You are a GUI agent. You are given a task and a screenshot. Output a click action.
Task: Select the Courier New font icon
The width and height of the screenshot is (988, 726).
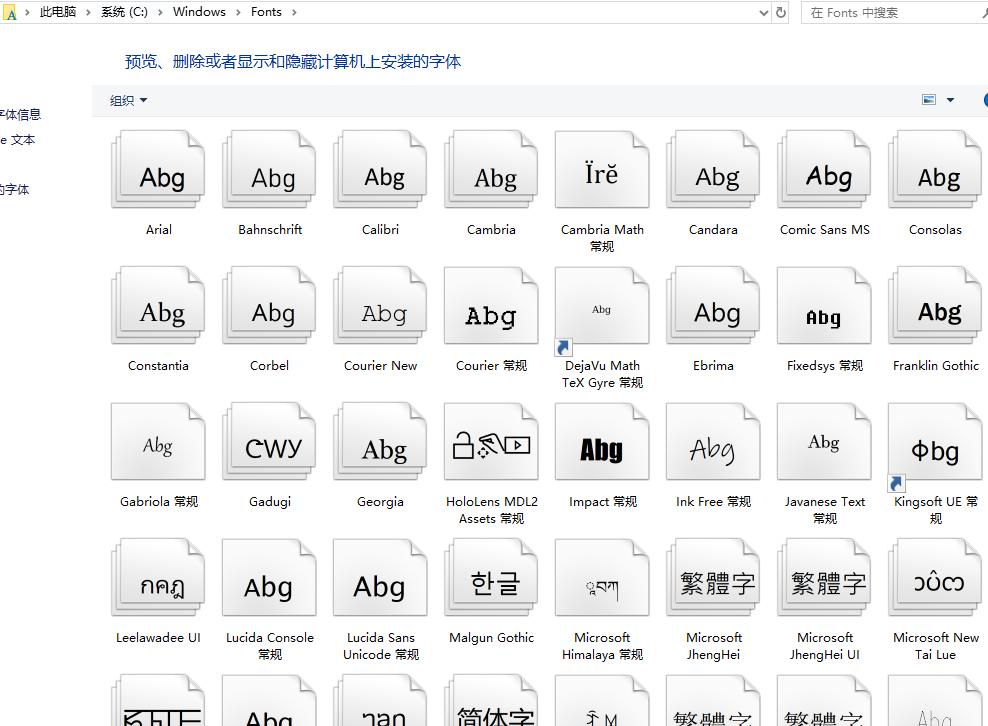(381, 305)
